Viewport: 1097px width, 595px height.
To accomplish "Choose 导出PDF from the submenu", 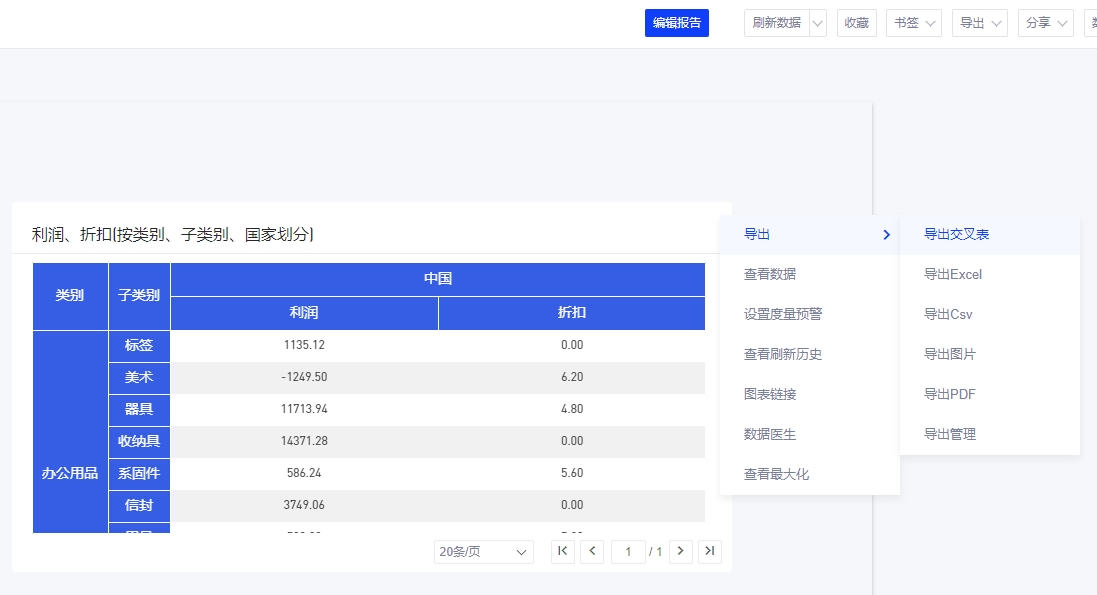I will [950, 394].
